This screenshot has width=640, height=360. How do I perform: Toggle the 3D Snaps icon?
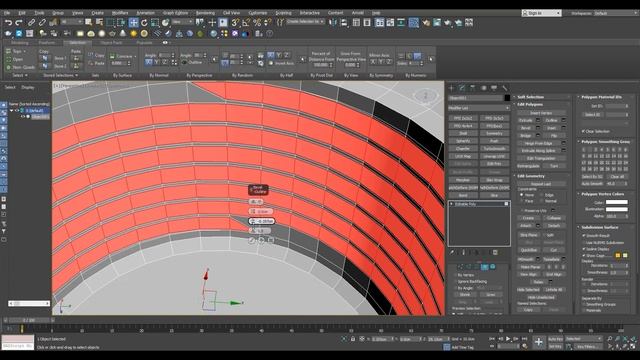[x=235, y=23]
